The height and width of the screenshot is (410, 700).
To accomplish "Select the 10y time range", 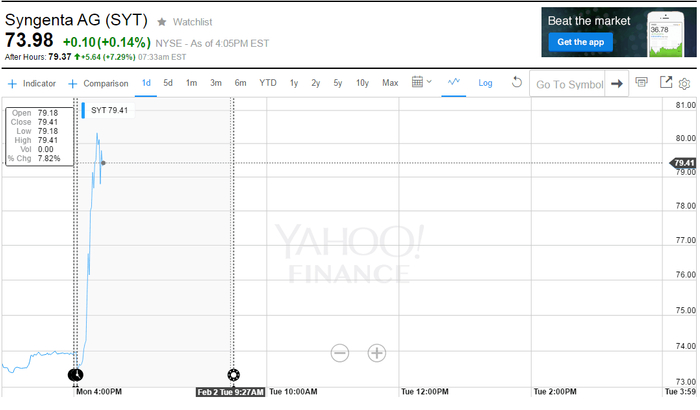I will tap(362, 83).
